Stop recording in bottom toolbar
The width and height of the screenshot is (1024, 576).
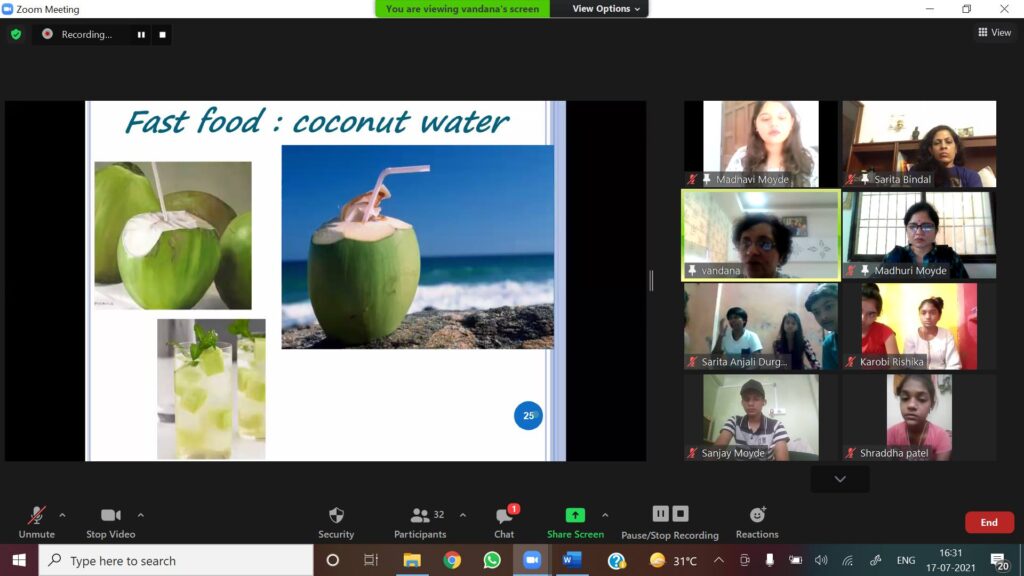click(x=680, y=514)
